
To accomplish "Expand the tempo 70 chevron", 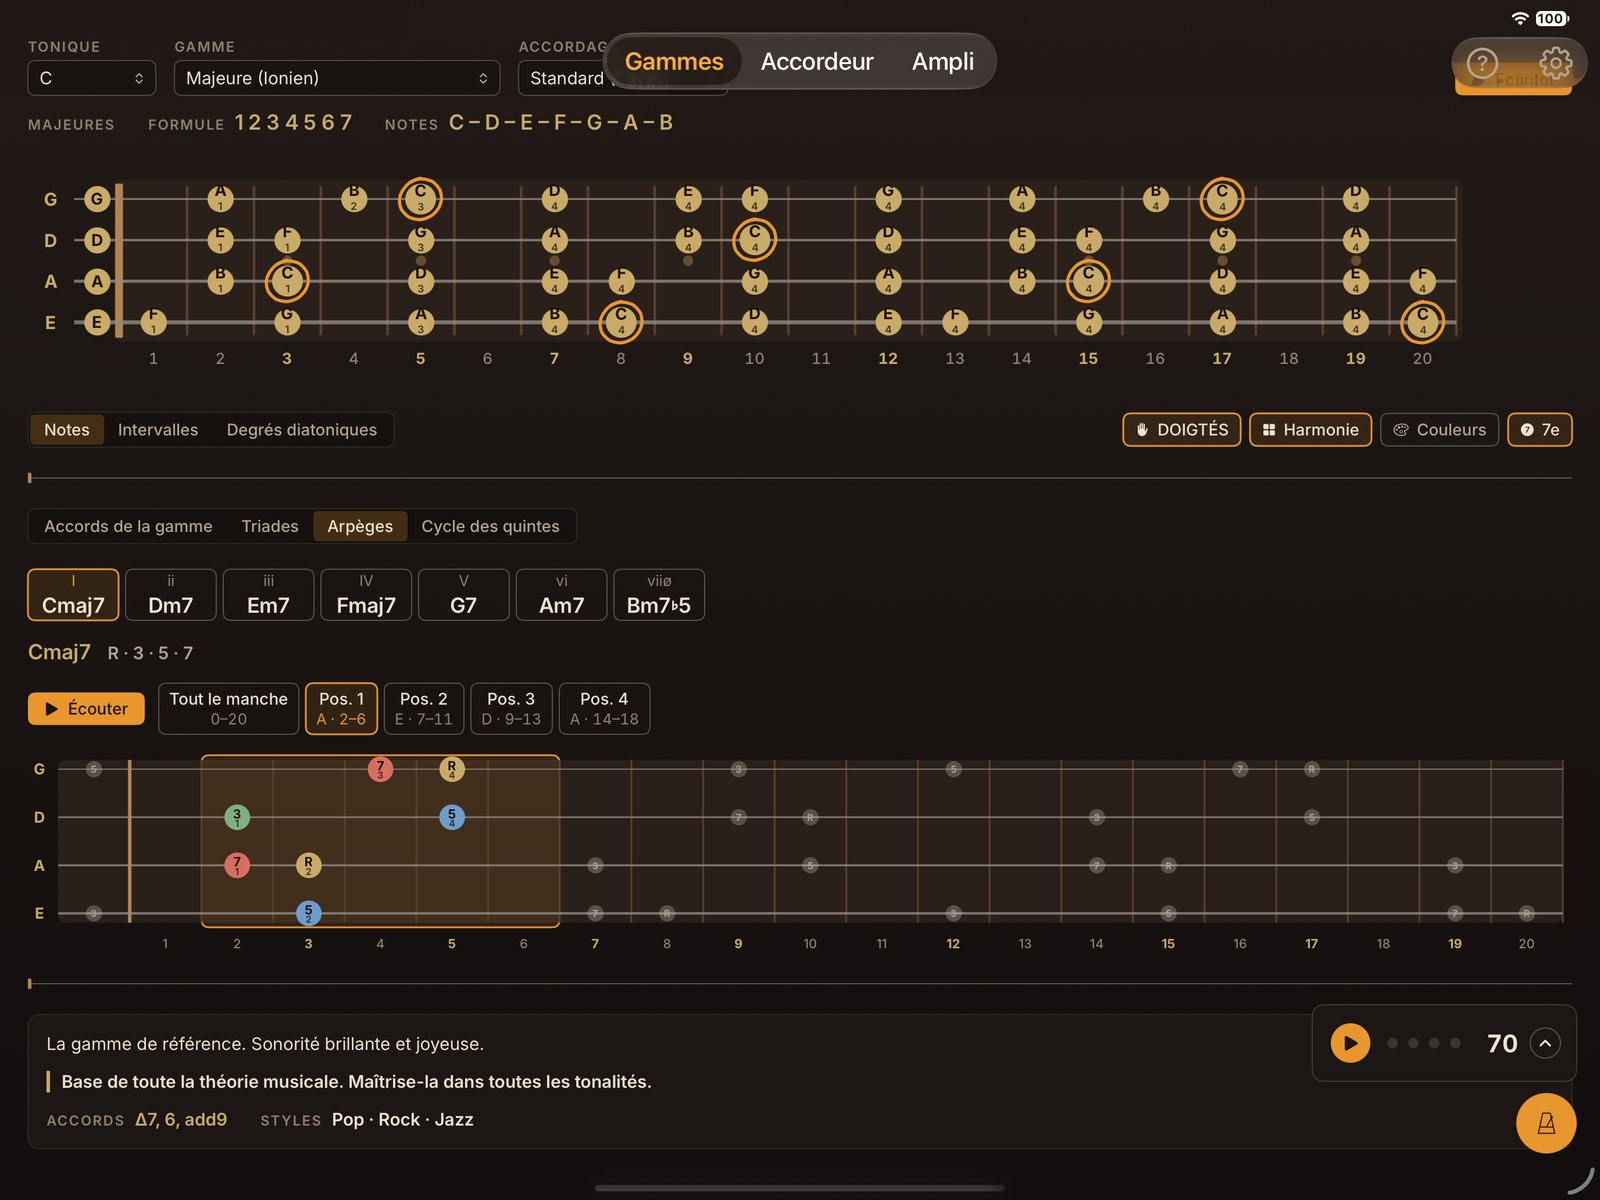I will pos(1545,1043).
